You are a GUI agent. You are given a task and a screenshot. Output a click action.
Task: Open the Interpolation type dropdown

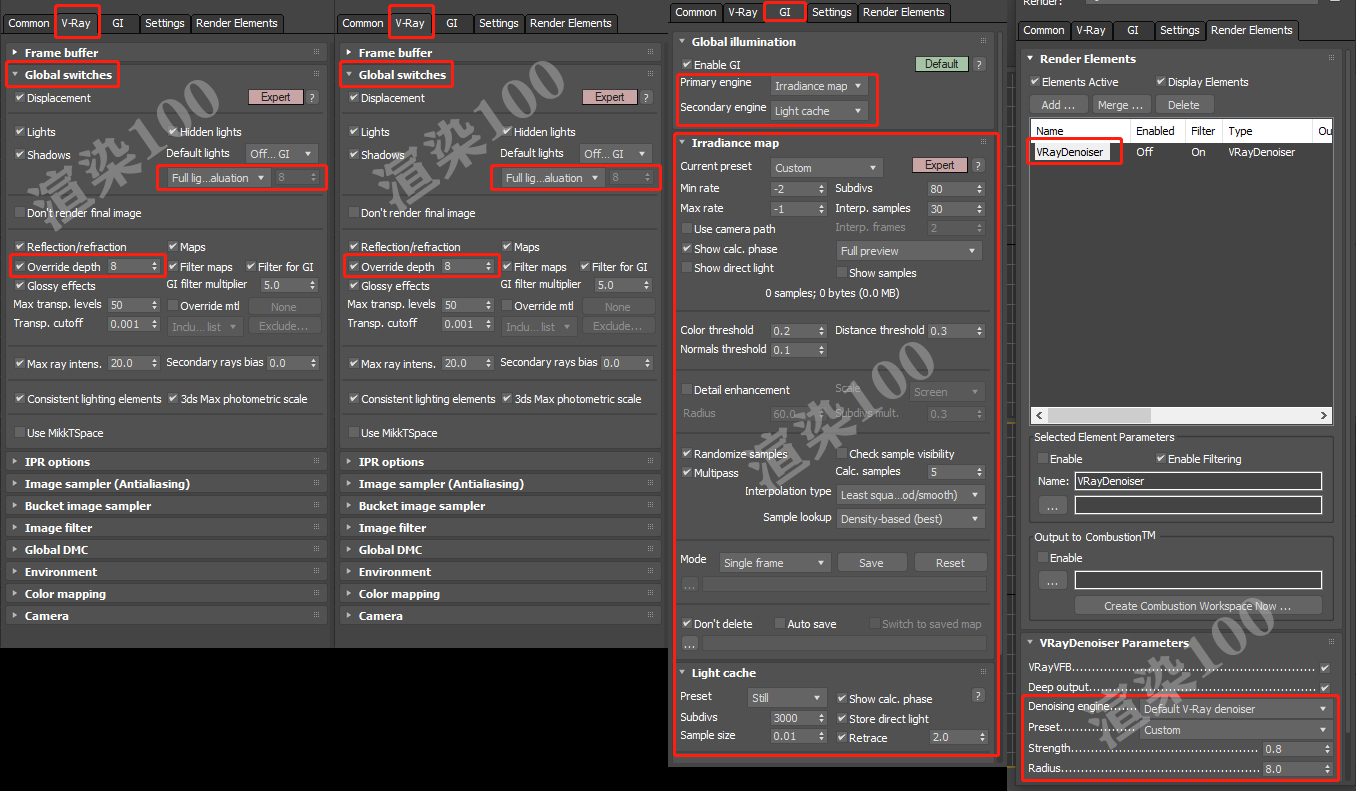[910, 495]
